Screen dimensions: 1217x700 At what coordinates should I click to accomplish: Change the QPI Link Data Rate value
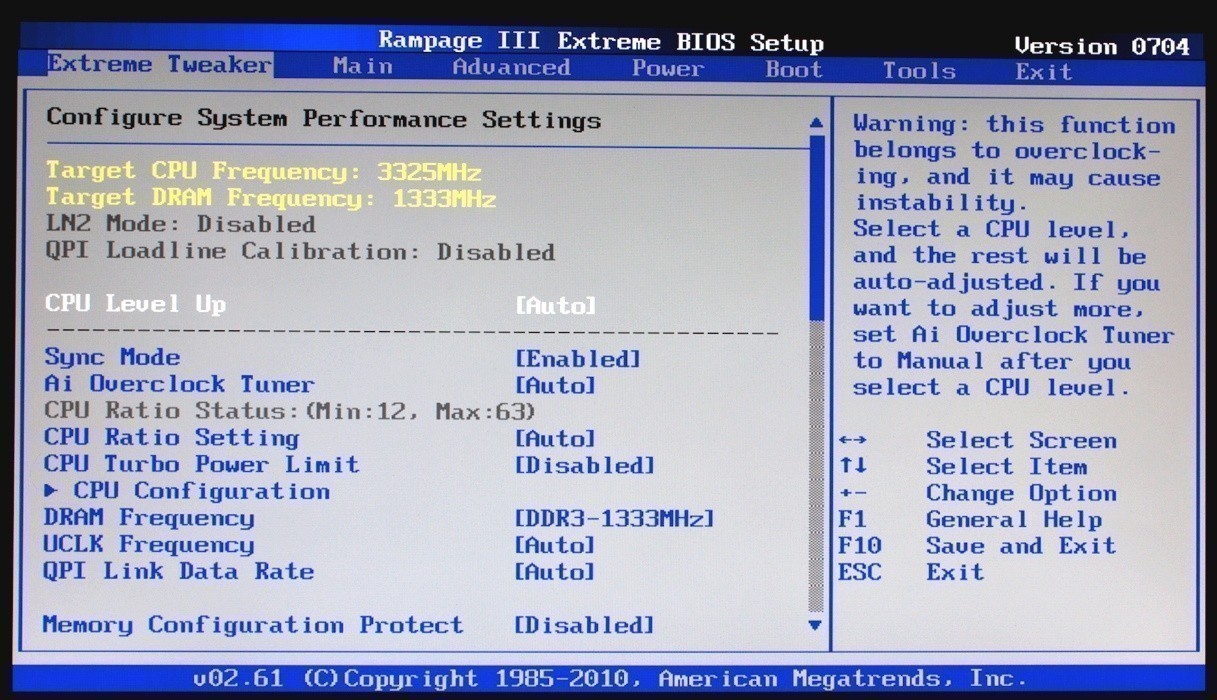pos(556,572)
